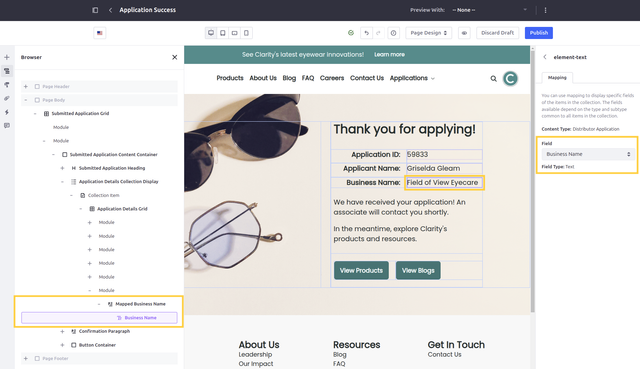Collapse the Submitted Application Grid node
The height and width of the screenshot is (369, 640).
[x=35, y=113]
